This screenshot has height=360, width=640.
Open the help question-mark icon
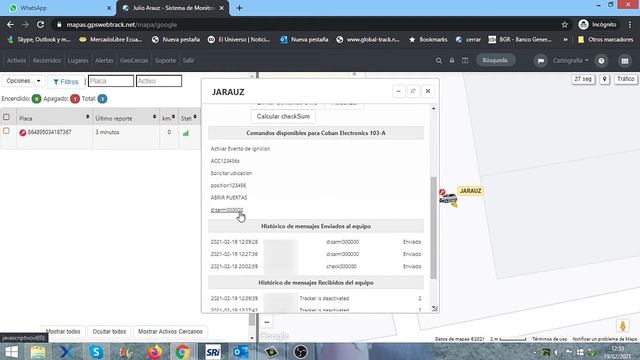coord(601,60)
